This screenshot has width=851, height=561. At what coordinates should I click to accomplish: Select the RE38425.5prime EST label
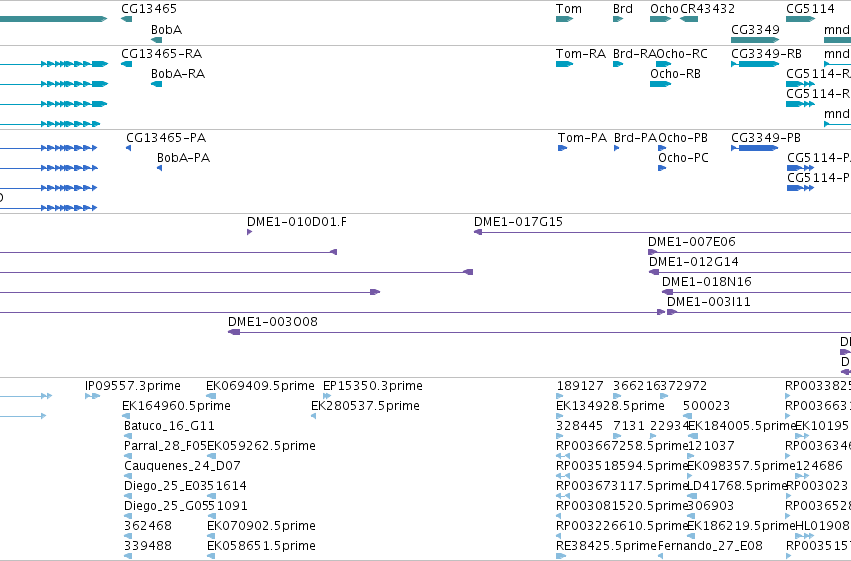pyautogui.click(x=607, y=546)
